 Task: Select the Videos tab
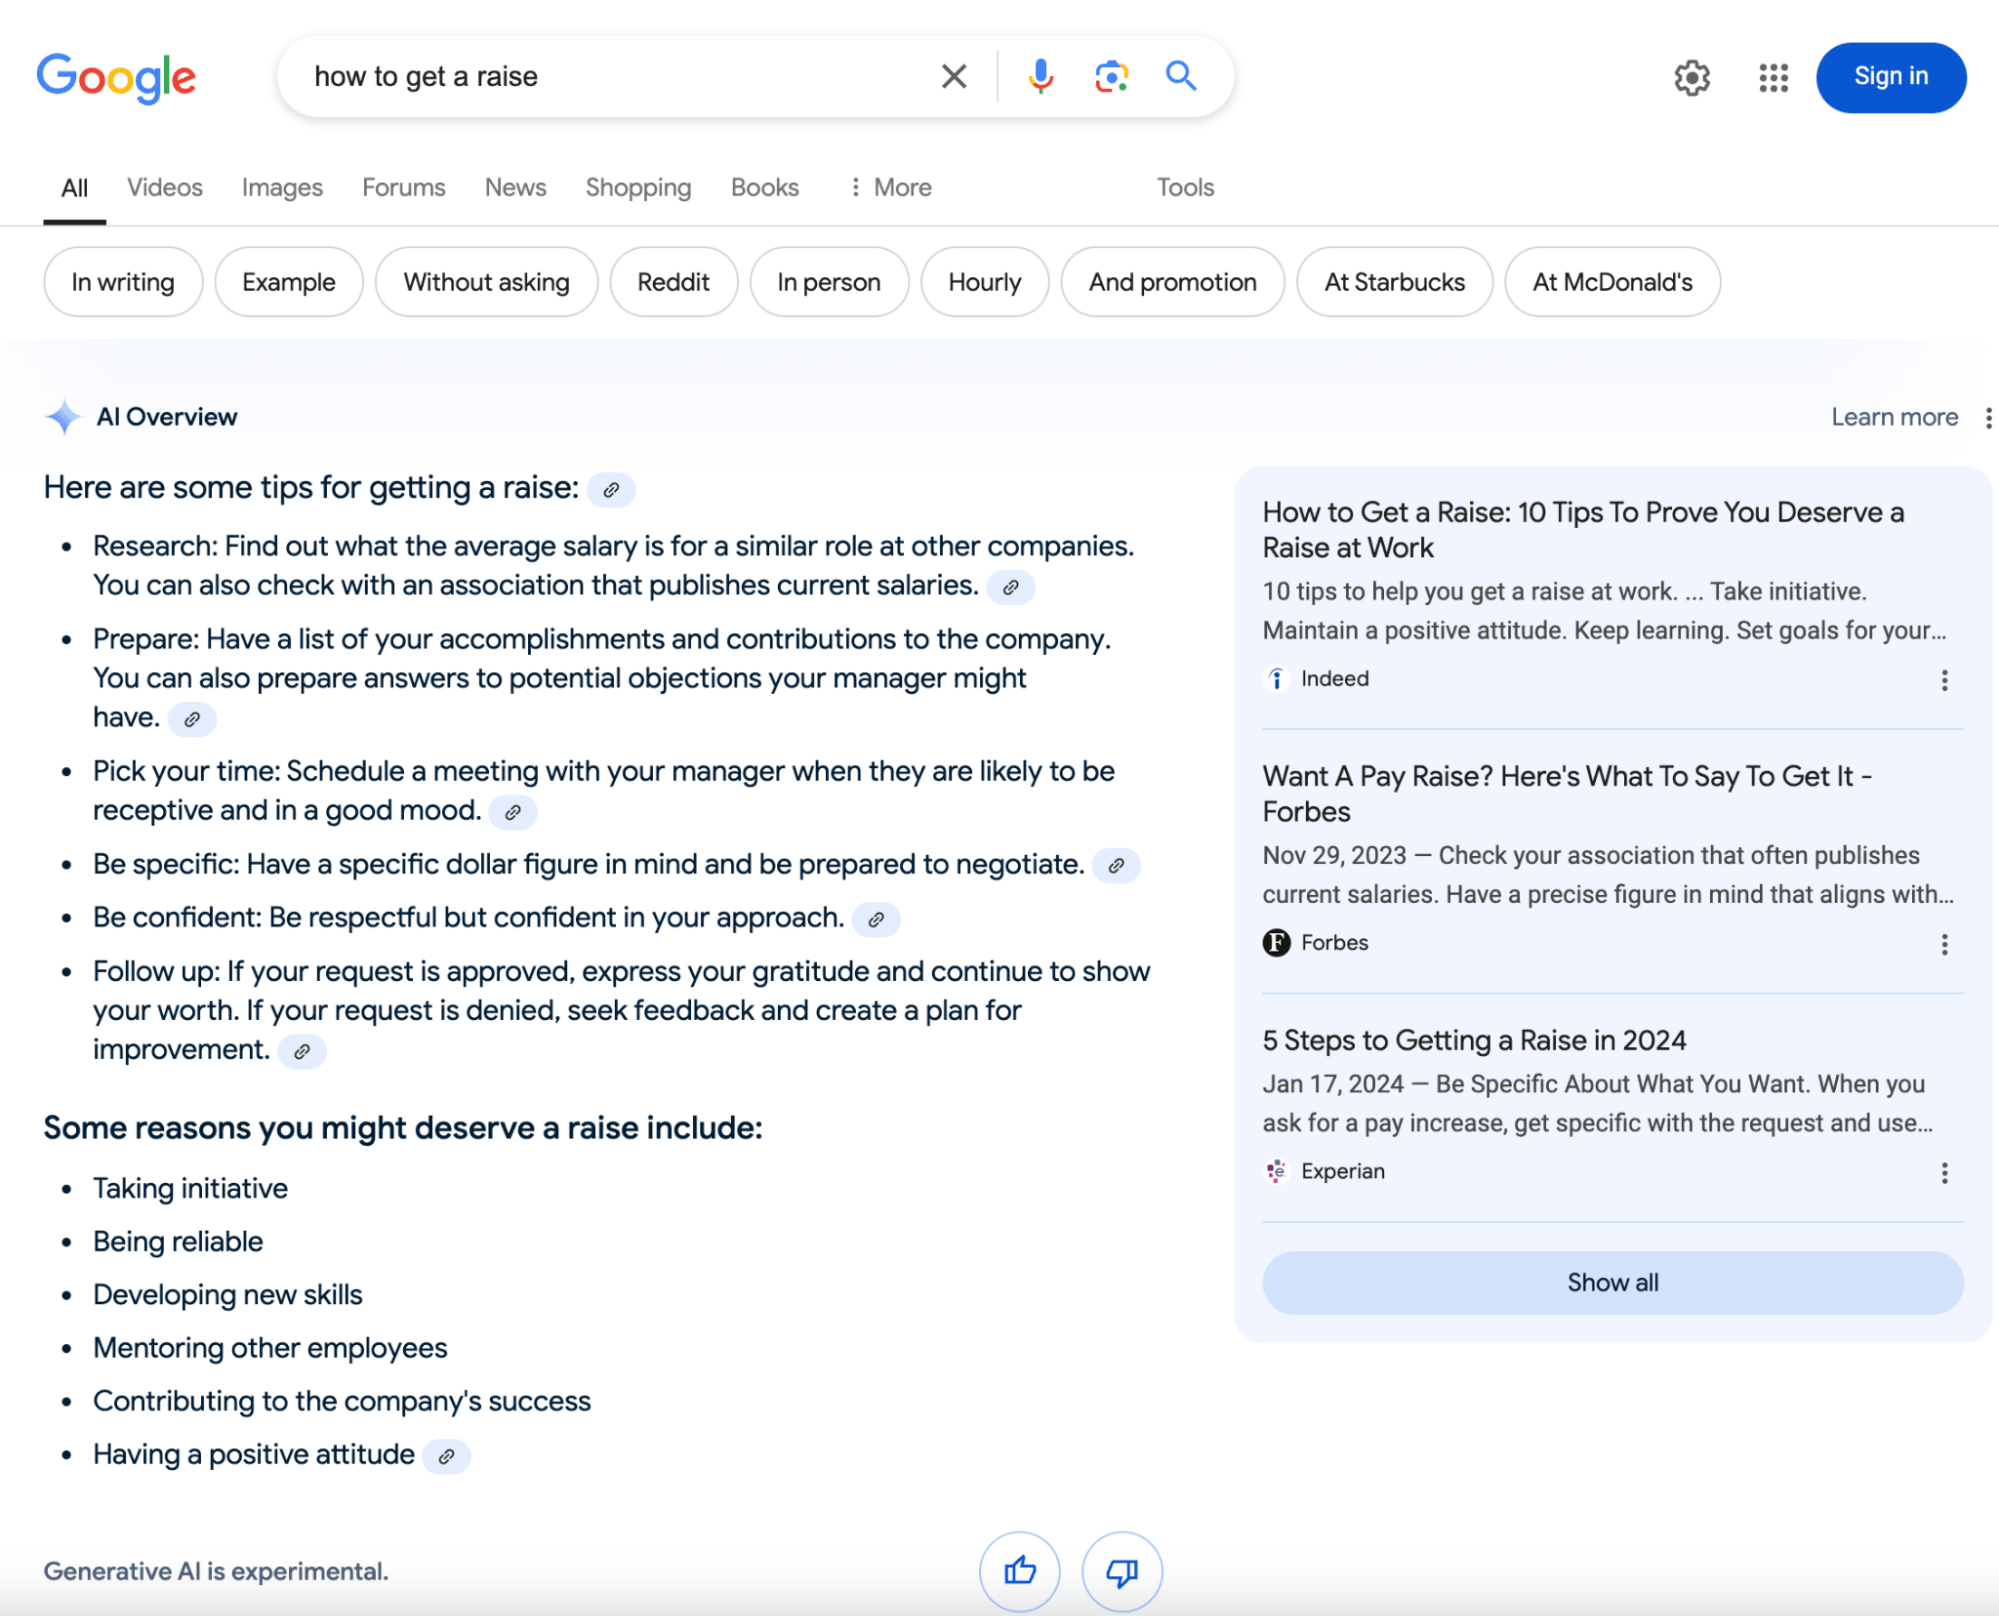(165, 186)
